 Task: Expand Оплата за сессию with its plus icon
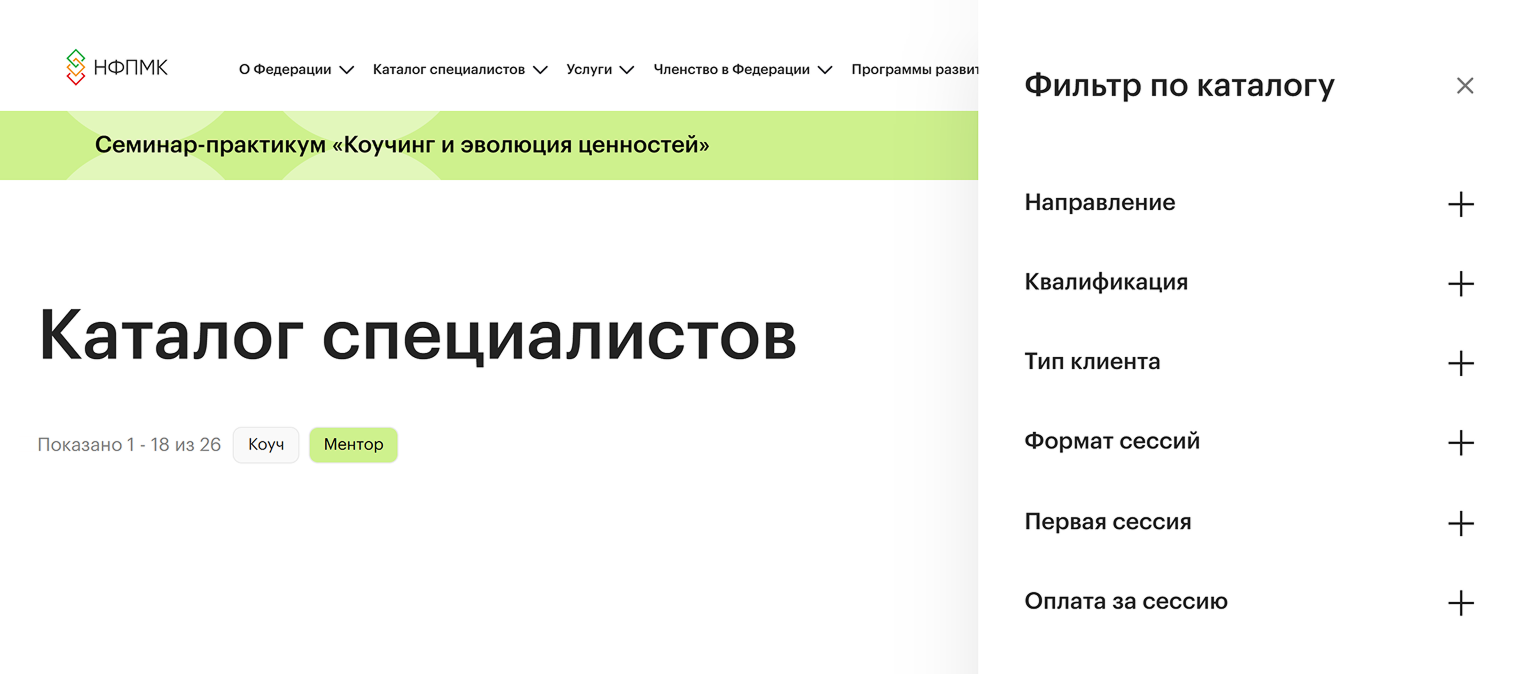pos(1461,603)
